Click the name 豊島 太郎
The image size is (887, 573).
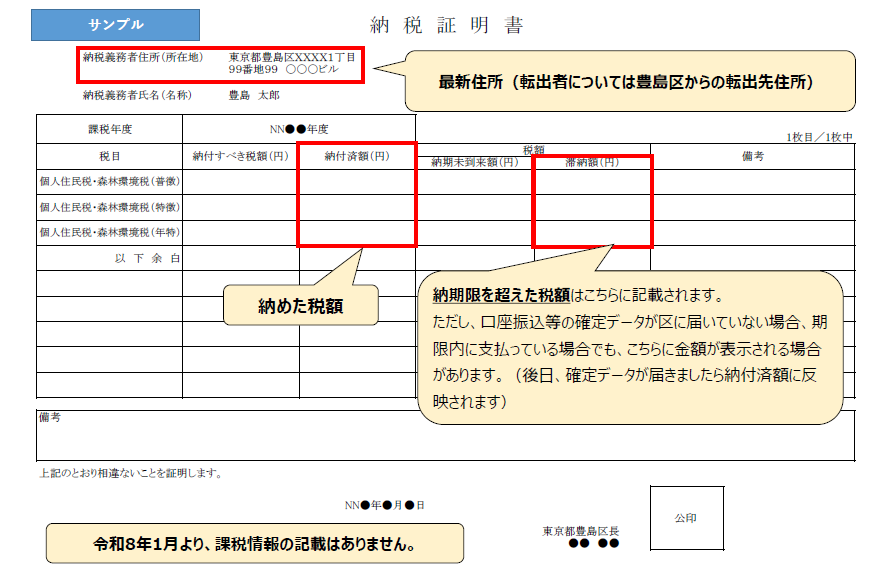[254, 95]
